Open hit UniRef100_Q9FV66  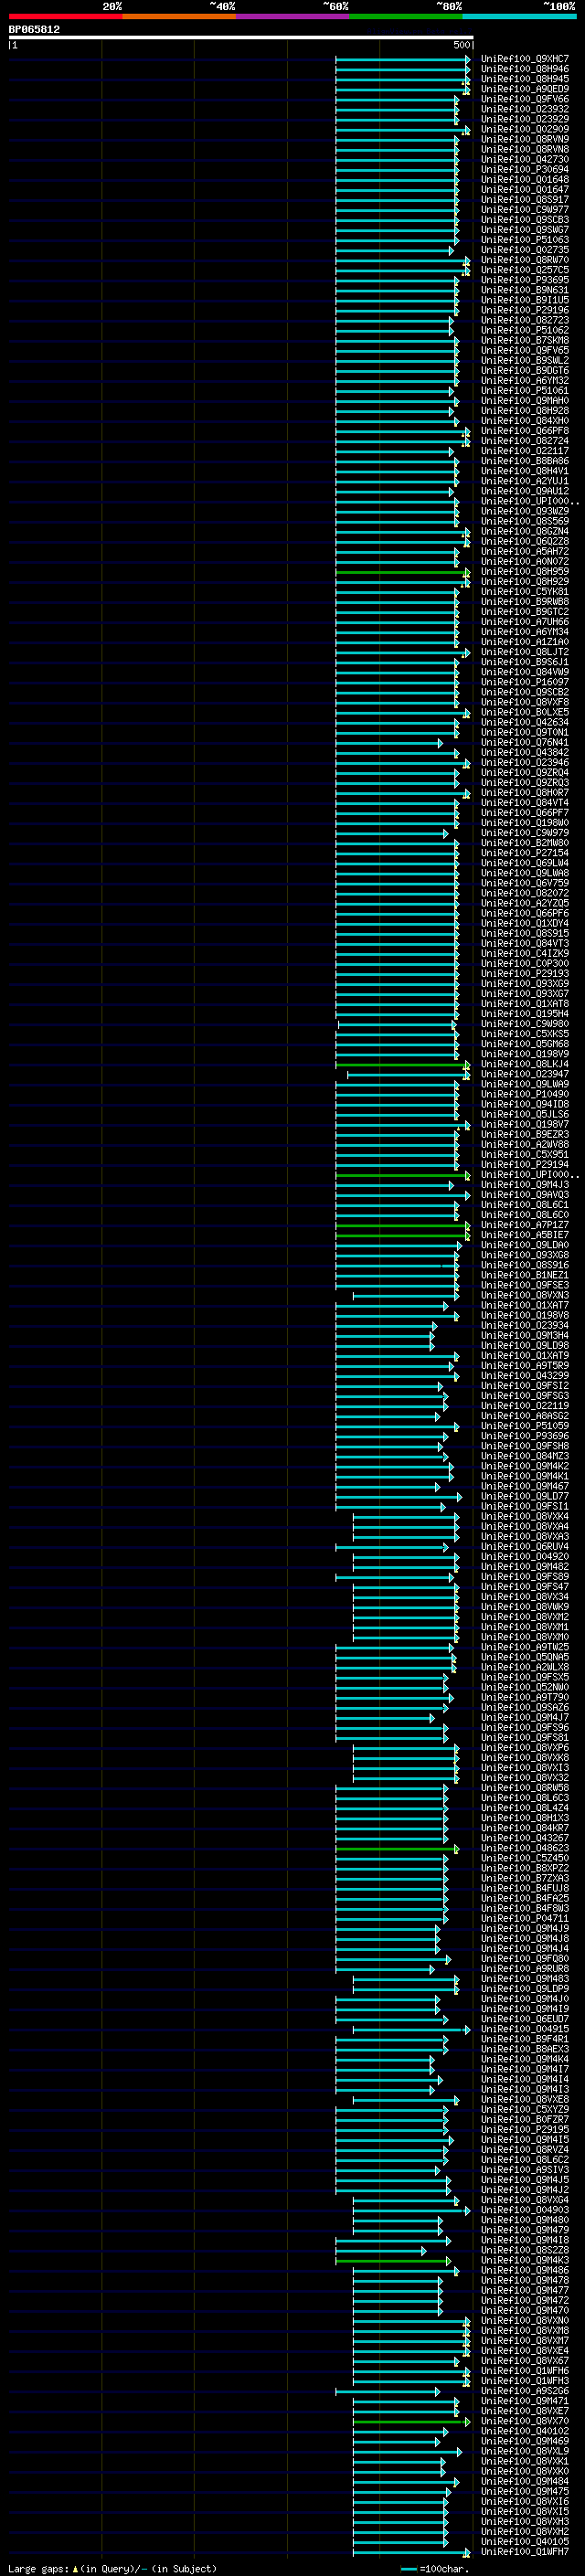coord(525,99)
